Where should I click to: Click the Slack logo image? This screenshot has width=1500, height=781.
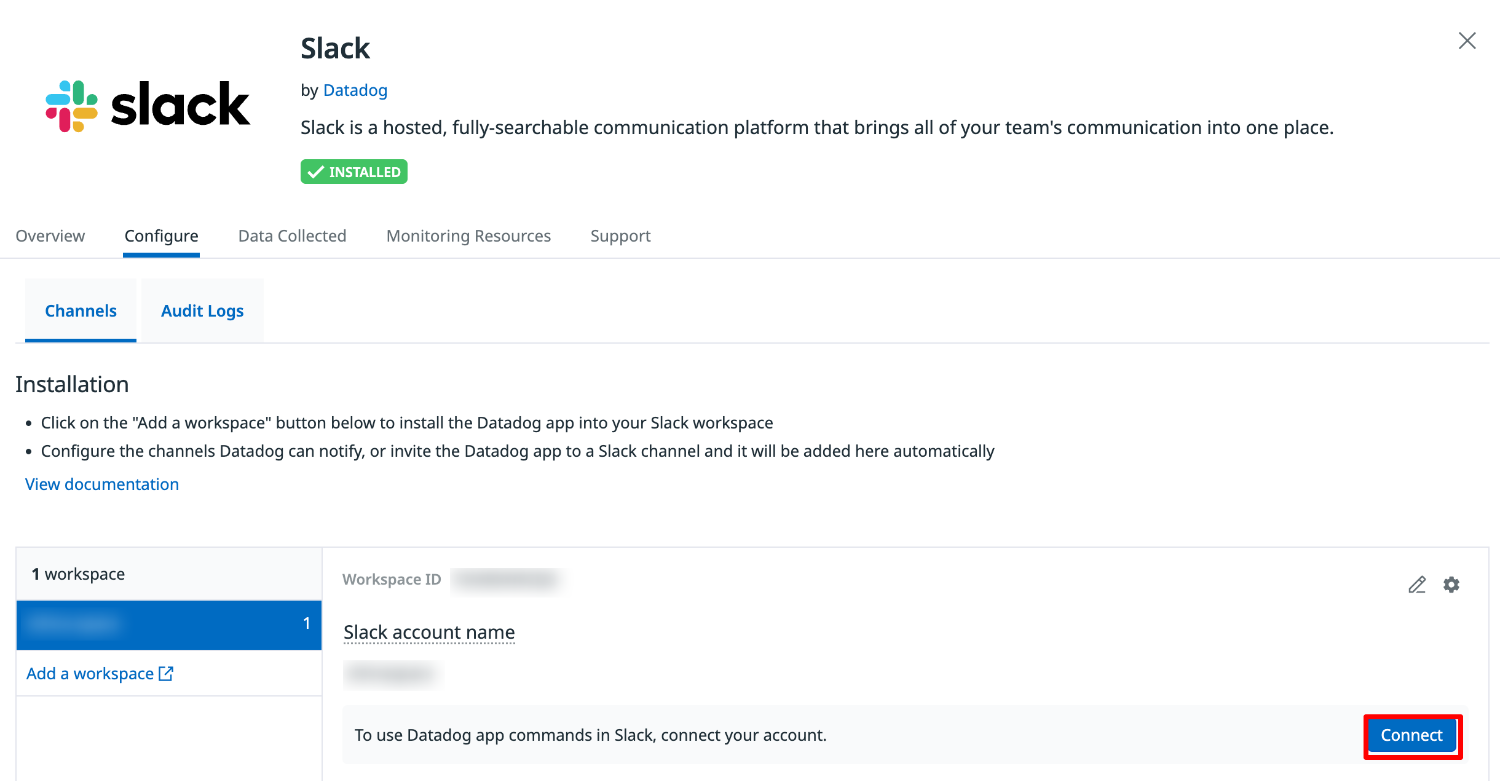tap(148, 106)
